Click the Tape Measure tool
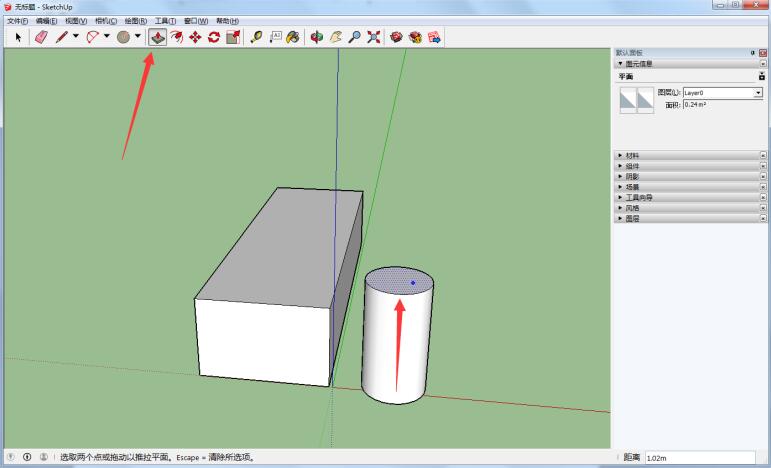Screen dimensions: 771x468 pos(257,37)
